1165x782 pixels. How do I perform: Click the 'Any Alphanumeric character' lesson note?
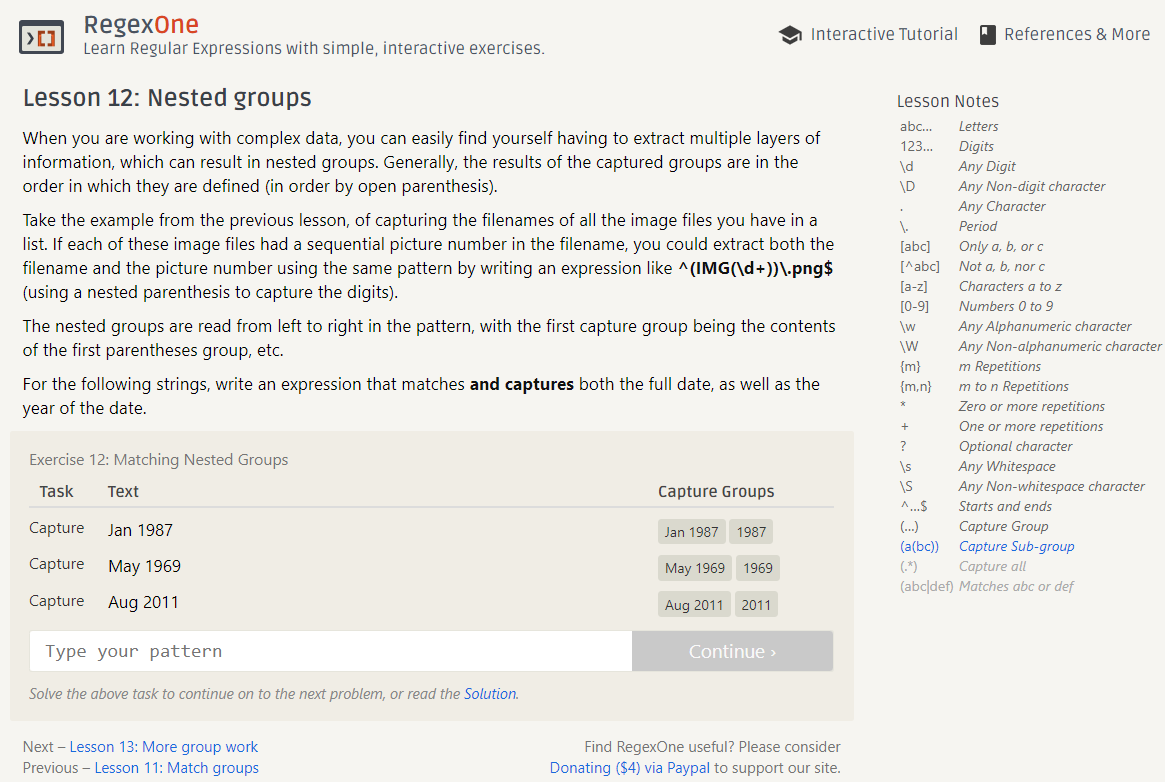pyautogui.click(x=1045, y=325)
